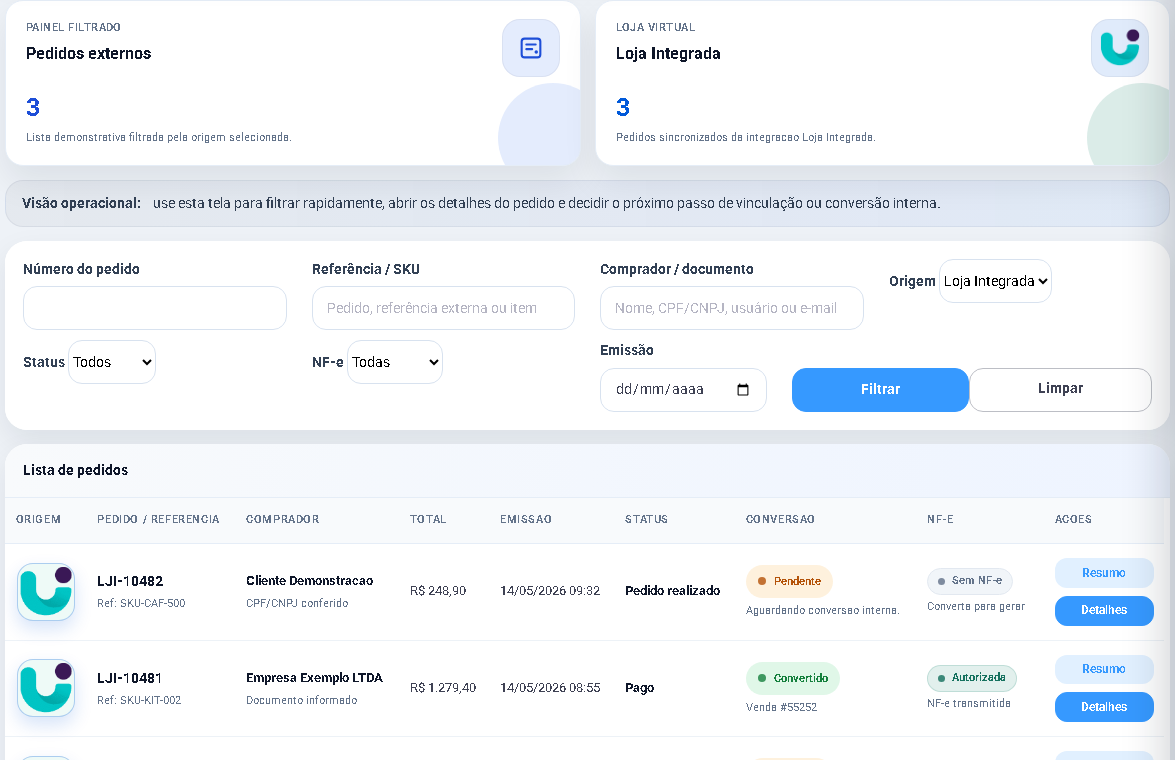Click the Pendente conversion badge
1175x760 pixels.
(789, 581)
